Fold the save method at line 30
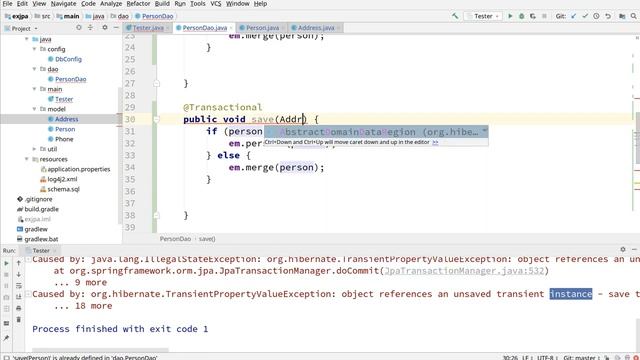 [157, 119]
